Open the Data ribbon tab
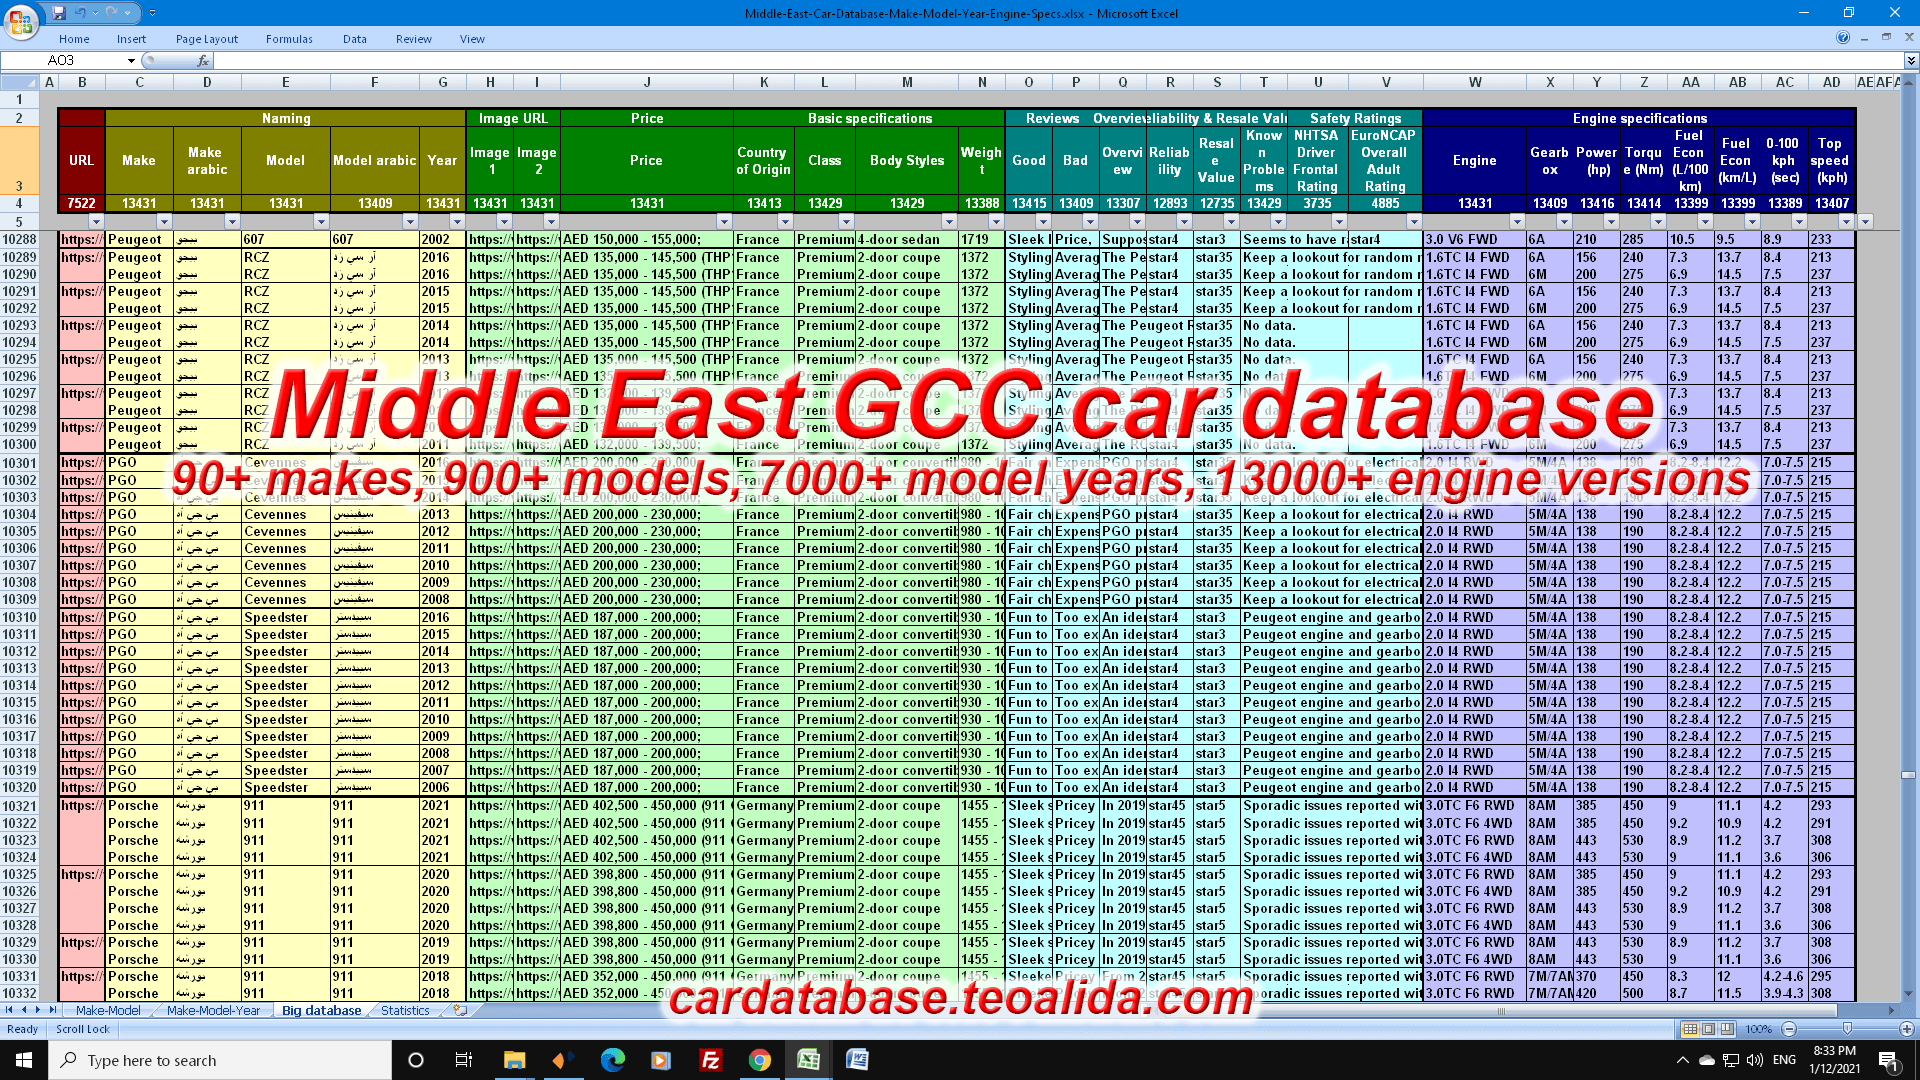Viewport: 1920px width, 1080px height. pyautogui.click(x=355, y=39)
